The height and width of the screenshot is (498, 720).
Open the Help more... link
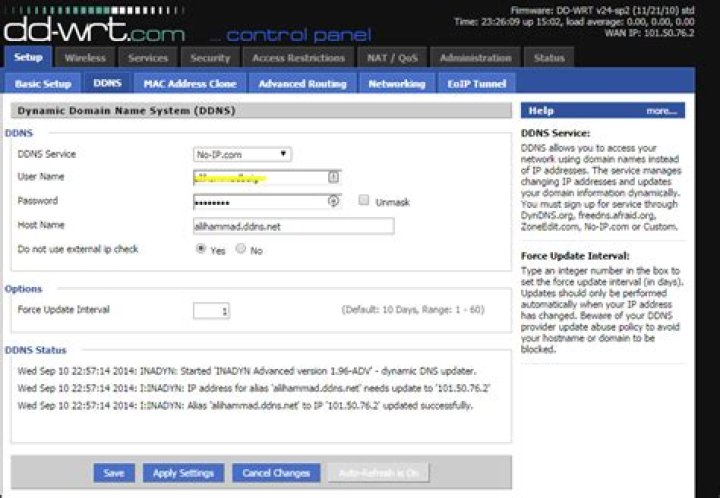[661, 111]
